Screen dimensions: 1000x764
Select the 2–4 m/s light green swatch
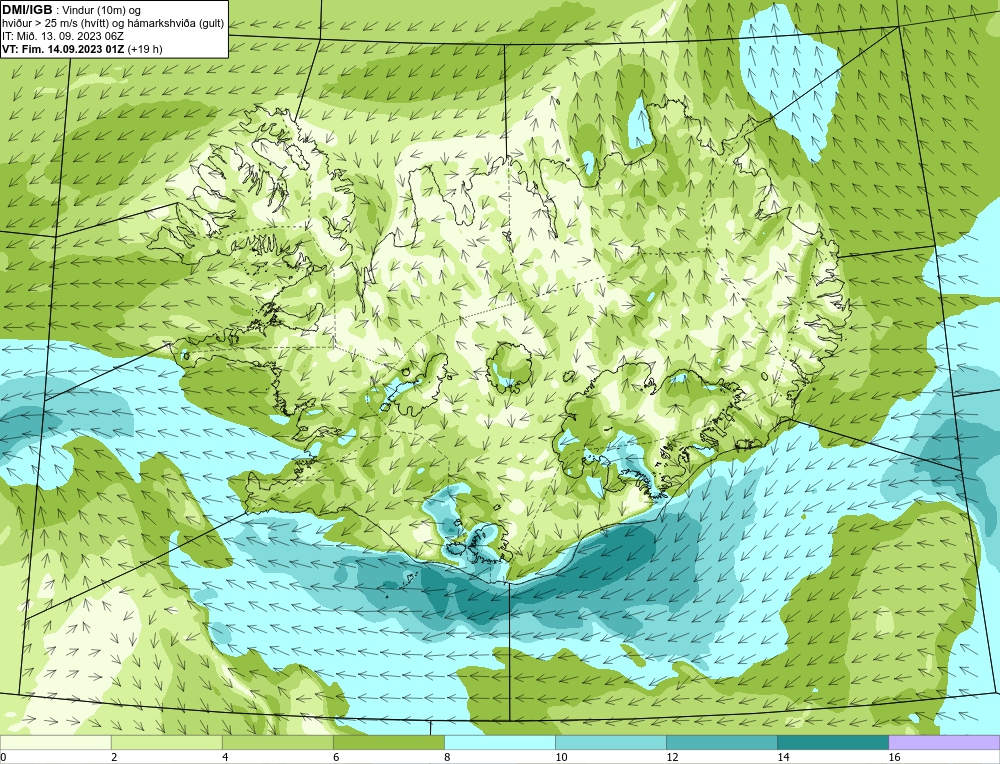click(166, 742)
